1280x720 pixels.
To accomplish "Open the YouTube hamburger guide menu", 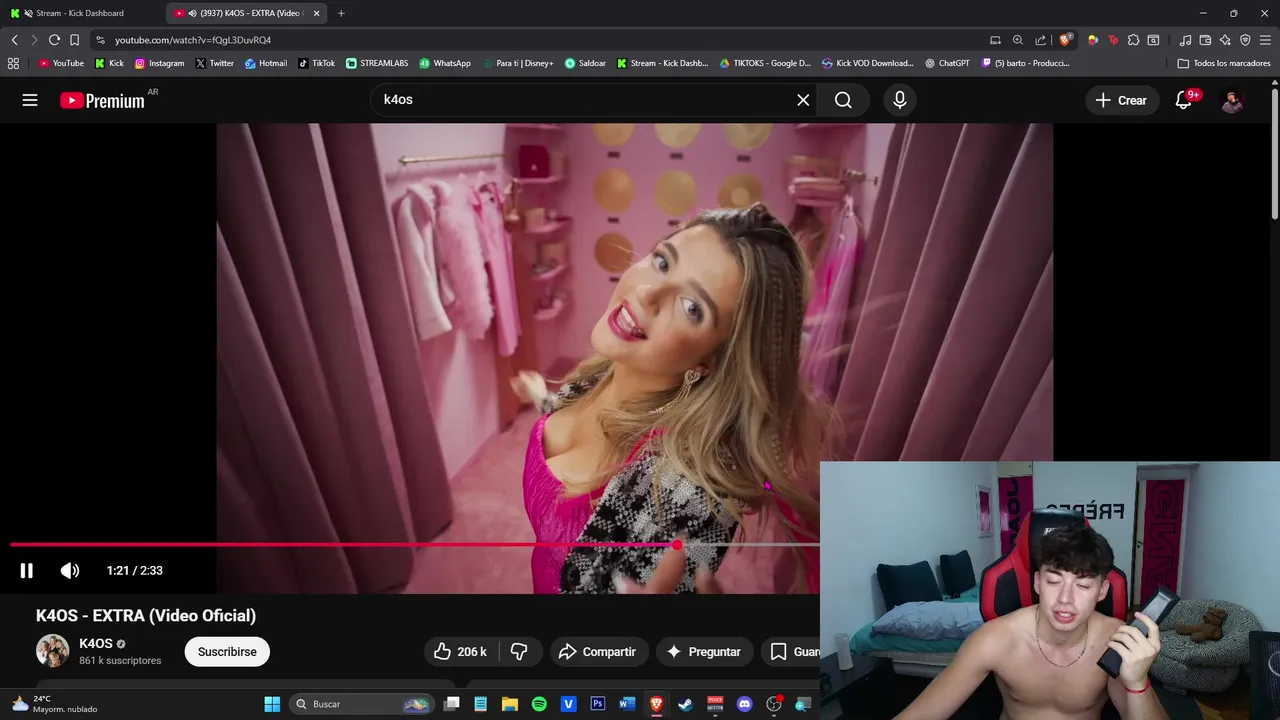I will click(x=30, y=100).
